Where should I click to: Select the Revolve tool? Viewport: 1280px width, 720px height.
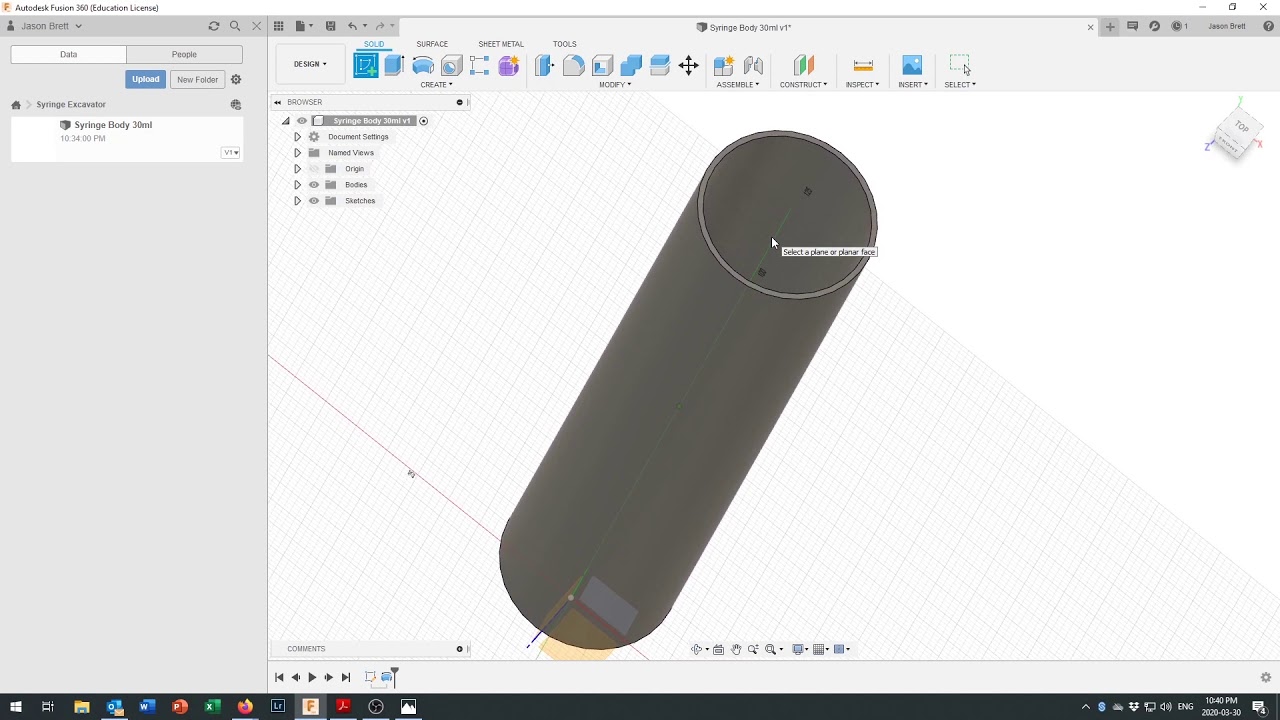tap(423, 66)
